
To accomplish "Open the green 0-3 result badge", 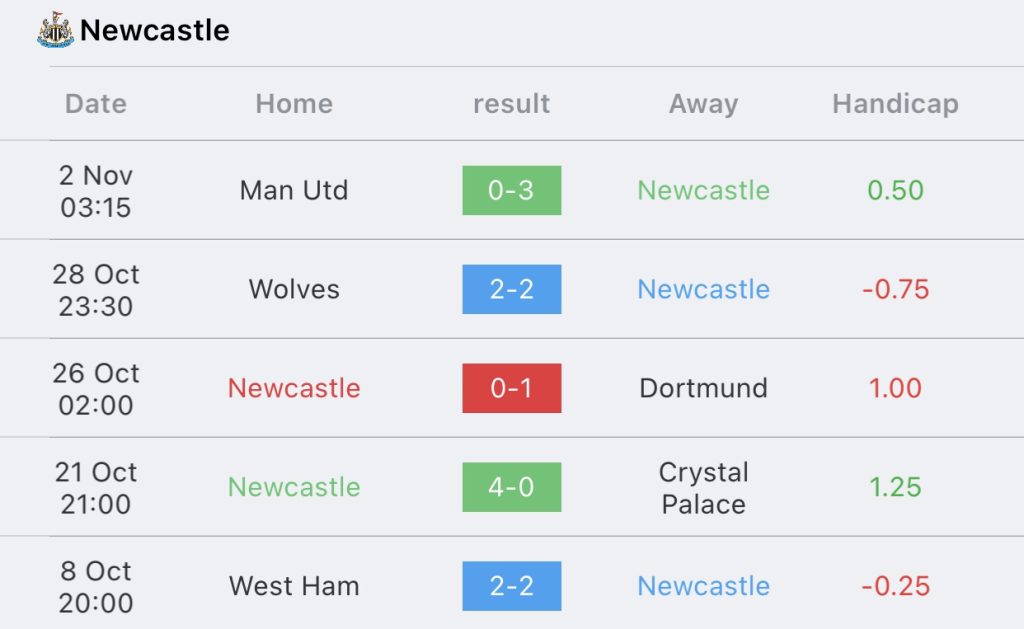I will click(x=512, y=190).
